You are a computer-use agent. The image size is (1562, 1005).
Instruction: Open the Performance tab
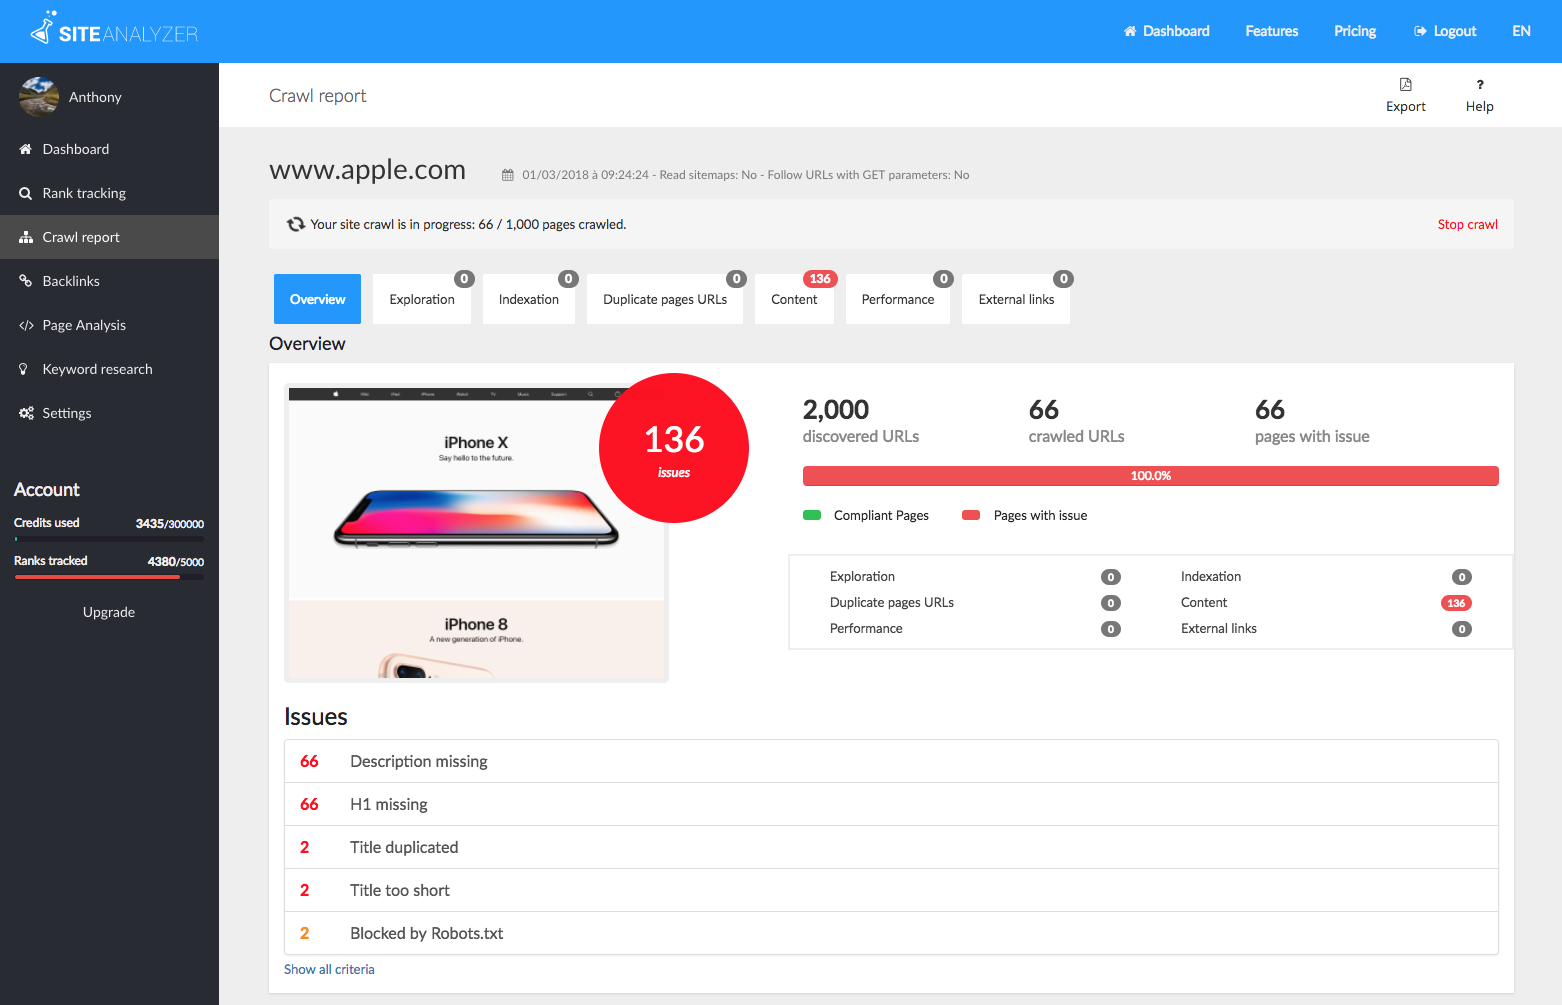pos(898,299)
